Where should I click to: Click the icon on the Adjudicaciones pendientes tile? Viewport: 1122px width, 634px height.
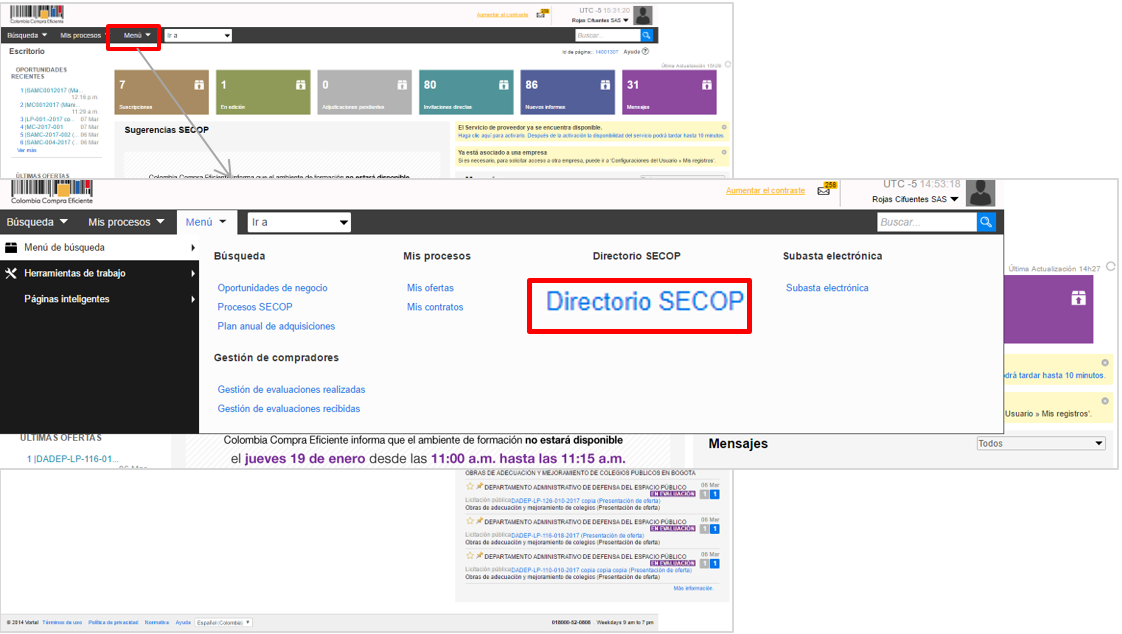(402, 84)
